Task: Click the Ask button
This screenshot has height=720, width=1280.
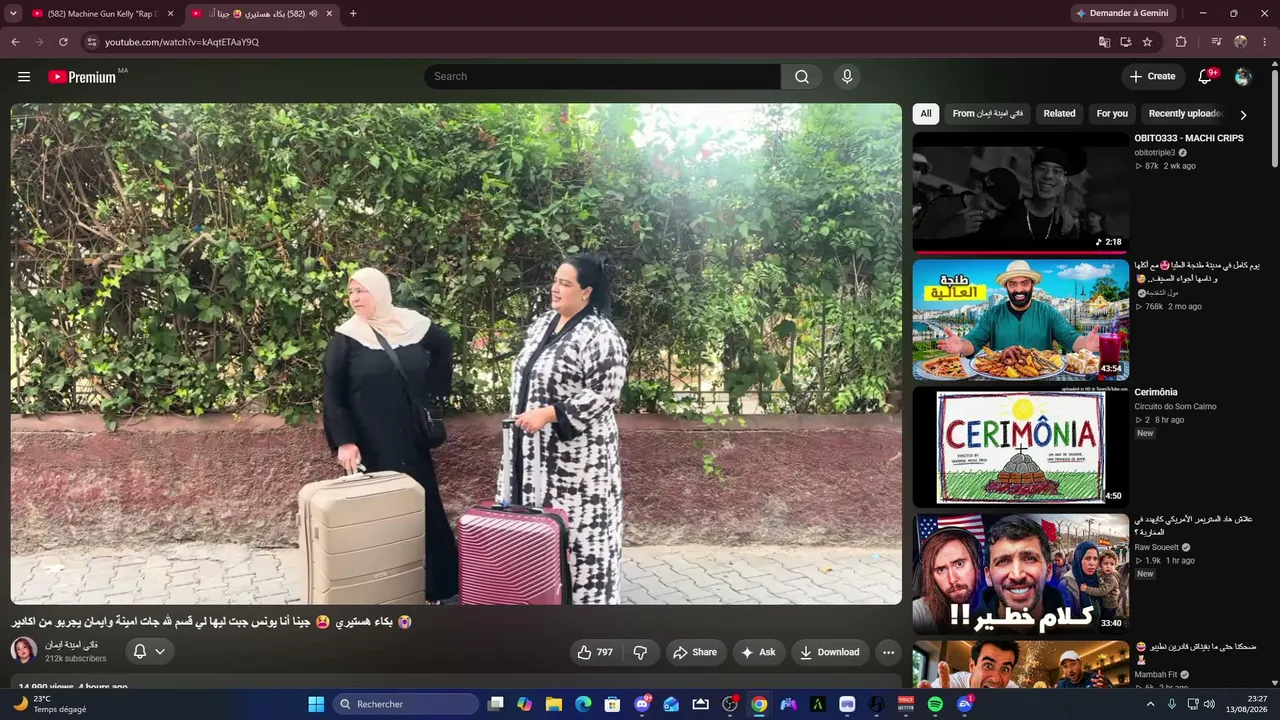Action: click(758, 652)
